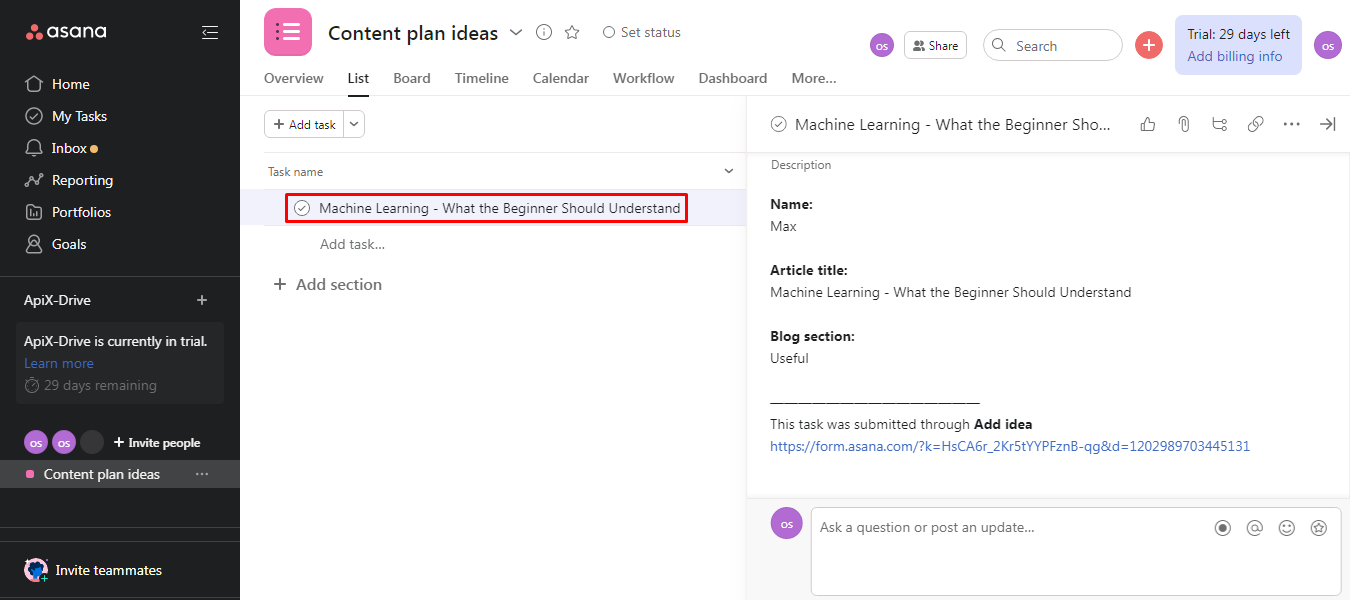Viewport: 1350px width, 600px height.
Task: Open Reporting in the sidebar
Action: (x=80, y=180)
